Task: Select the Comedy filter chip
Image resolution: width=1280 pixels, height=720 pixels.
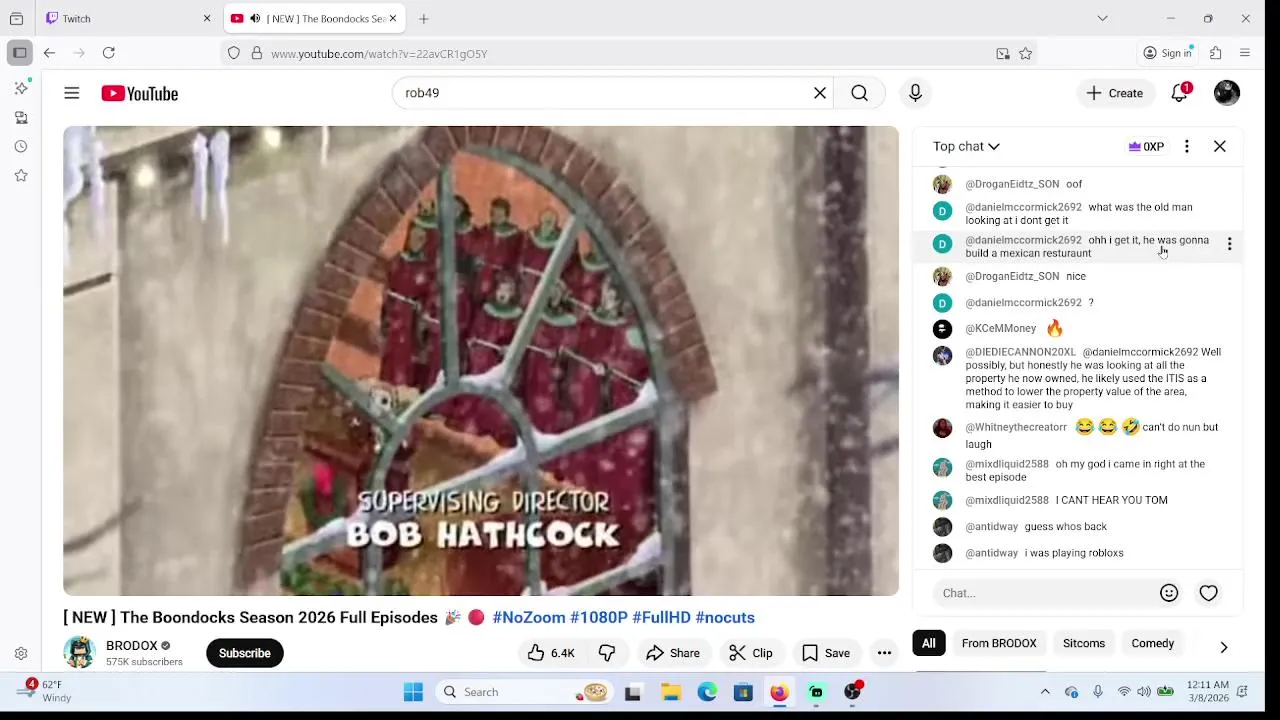Action: pos(1153,643)
